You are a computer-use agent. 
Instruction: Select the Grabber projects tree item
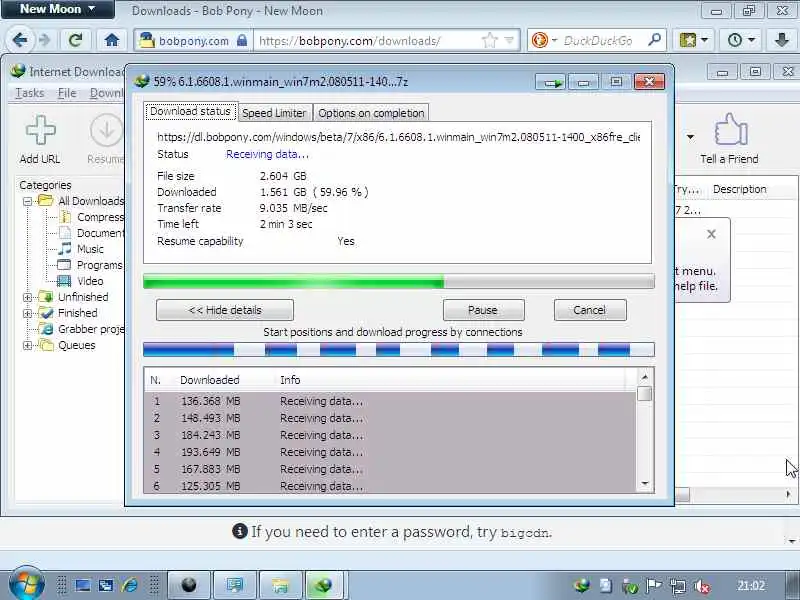coord(91,330)
